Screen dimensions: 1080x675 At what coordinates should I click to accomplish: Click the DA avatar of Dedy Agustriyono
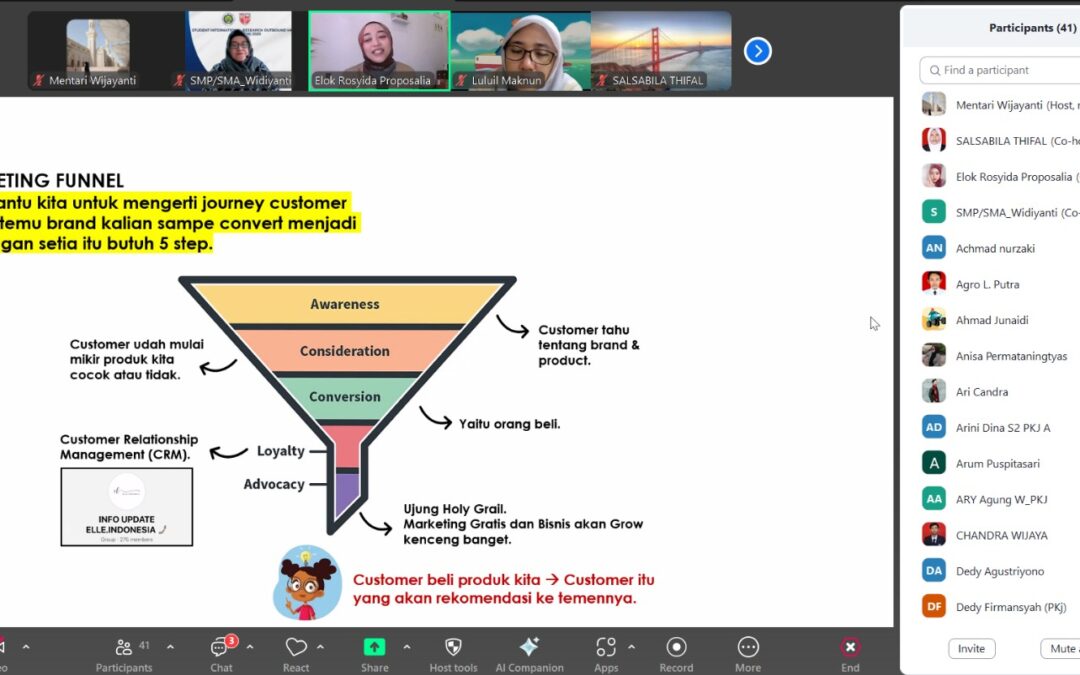[x=934, y=570]
